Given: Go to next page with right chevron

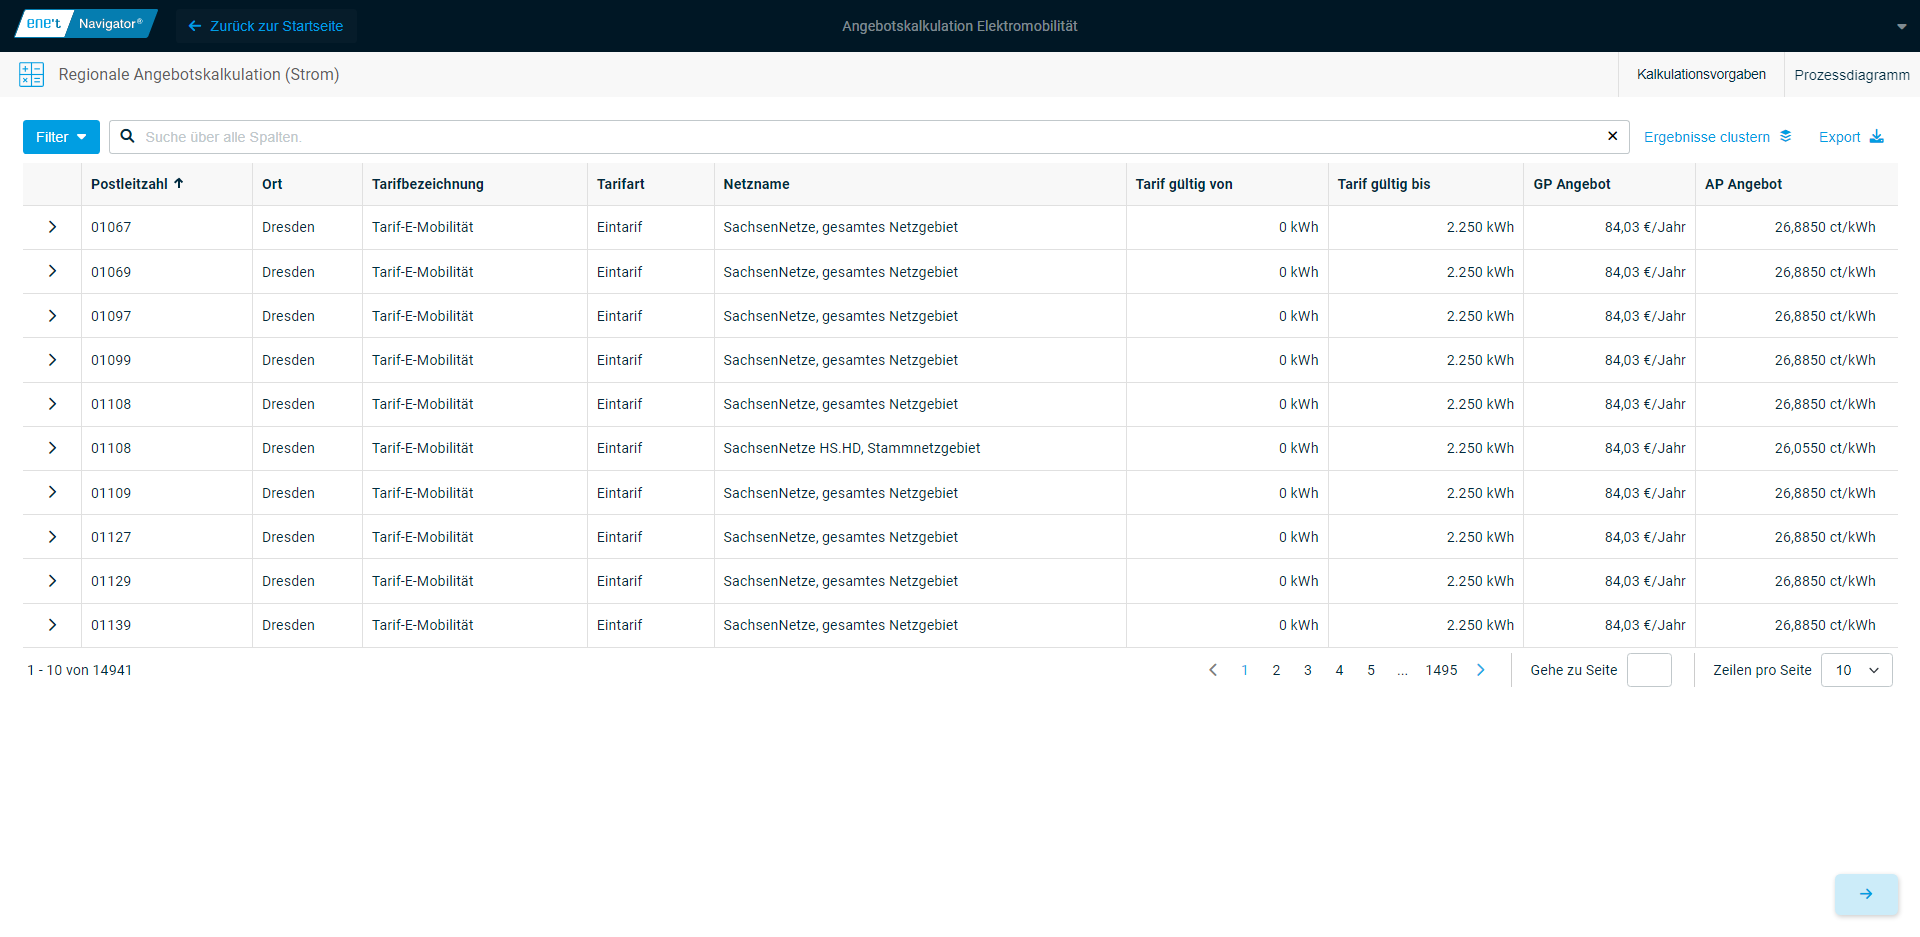Looking at the screenshot, I should [1481, 670].
